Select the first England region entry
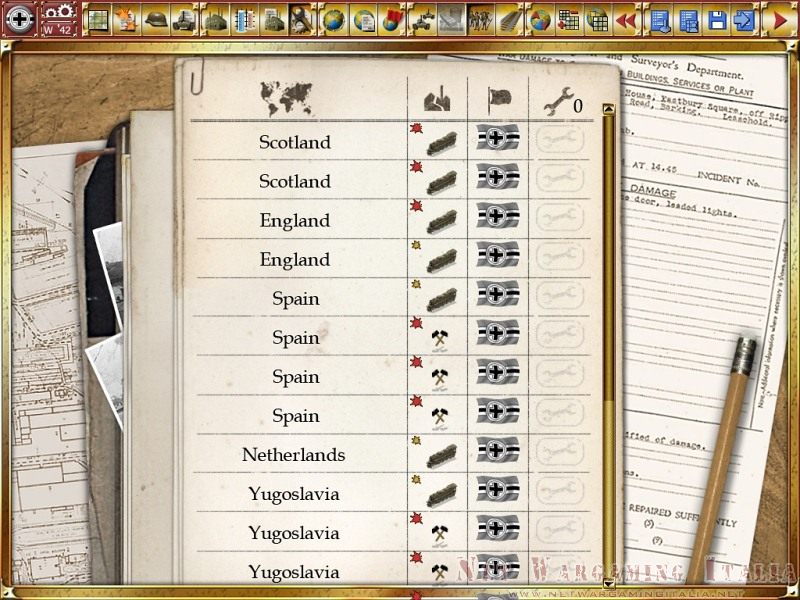The height and width of the screenshot is (600, 800). tap(294, 220)
